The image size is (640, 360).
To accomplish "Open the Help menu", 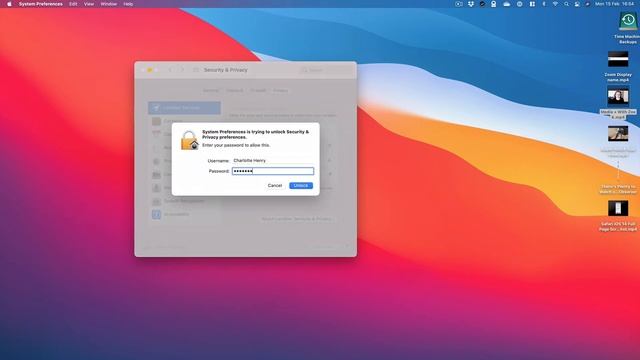I will point(128,4).
